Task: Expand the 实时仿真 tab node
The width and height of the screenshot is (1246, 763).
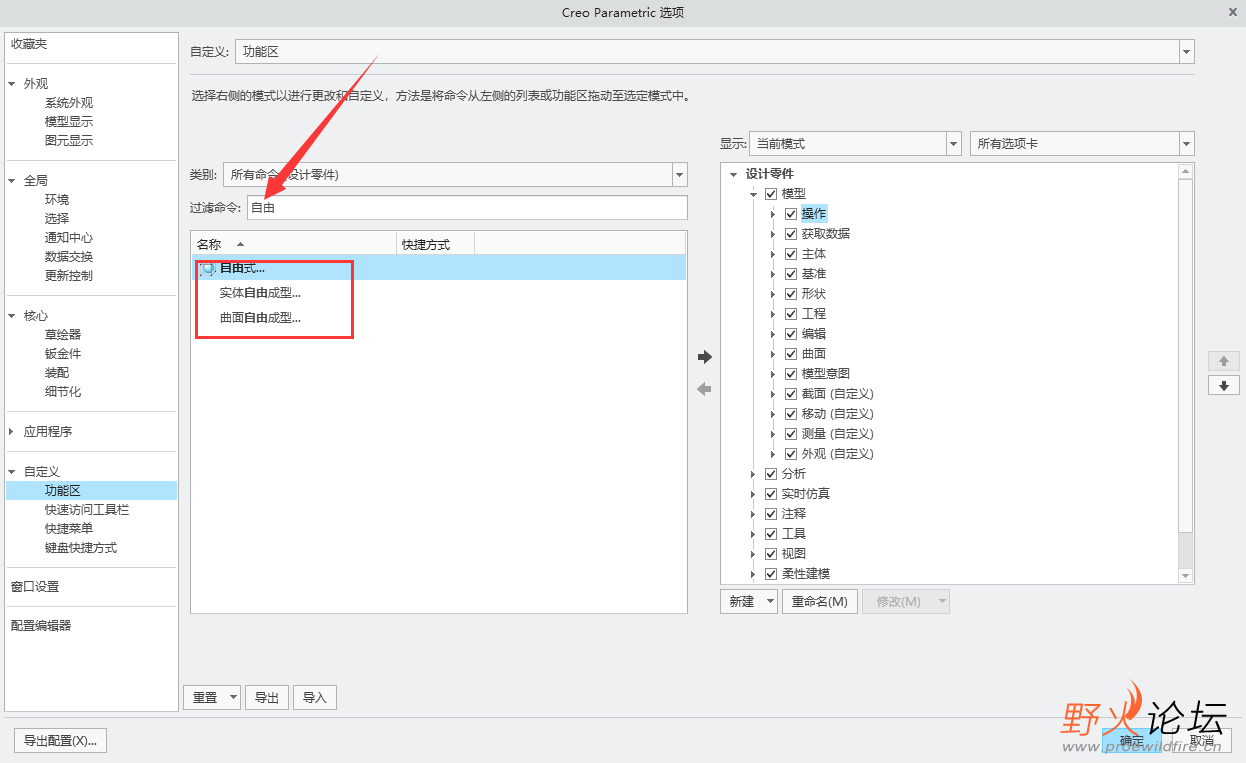Action: [753, 494]
